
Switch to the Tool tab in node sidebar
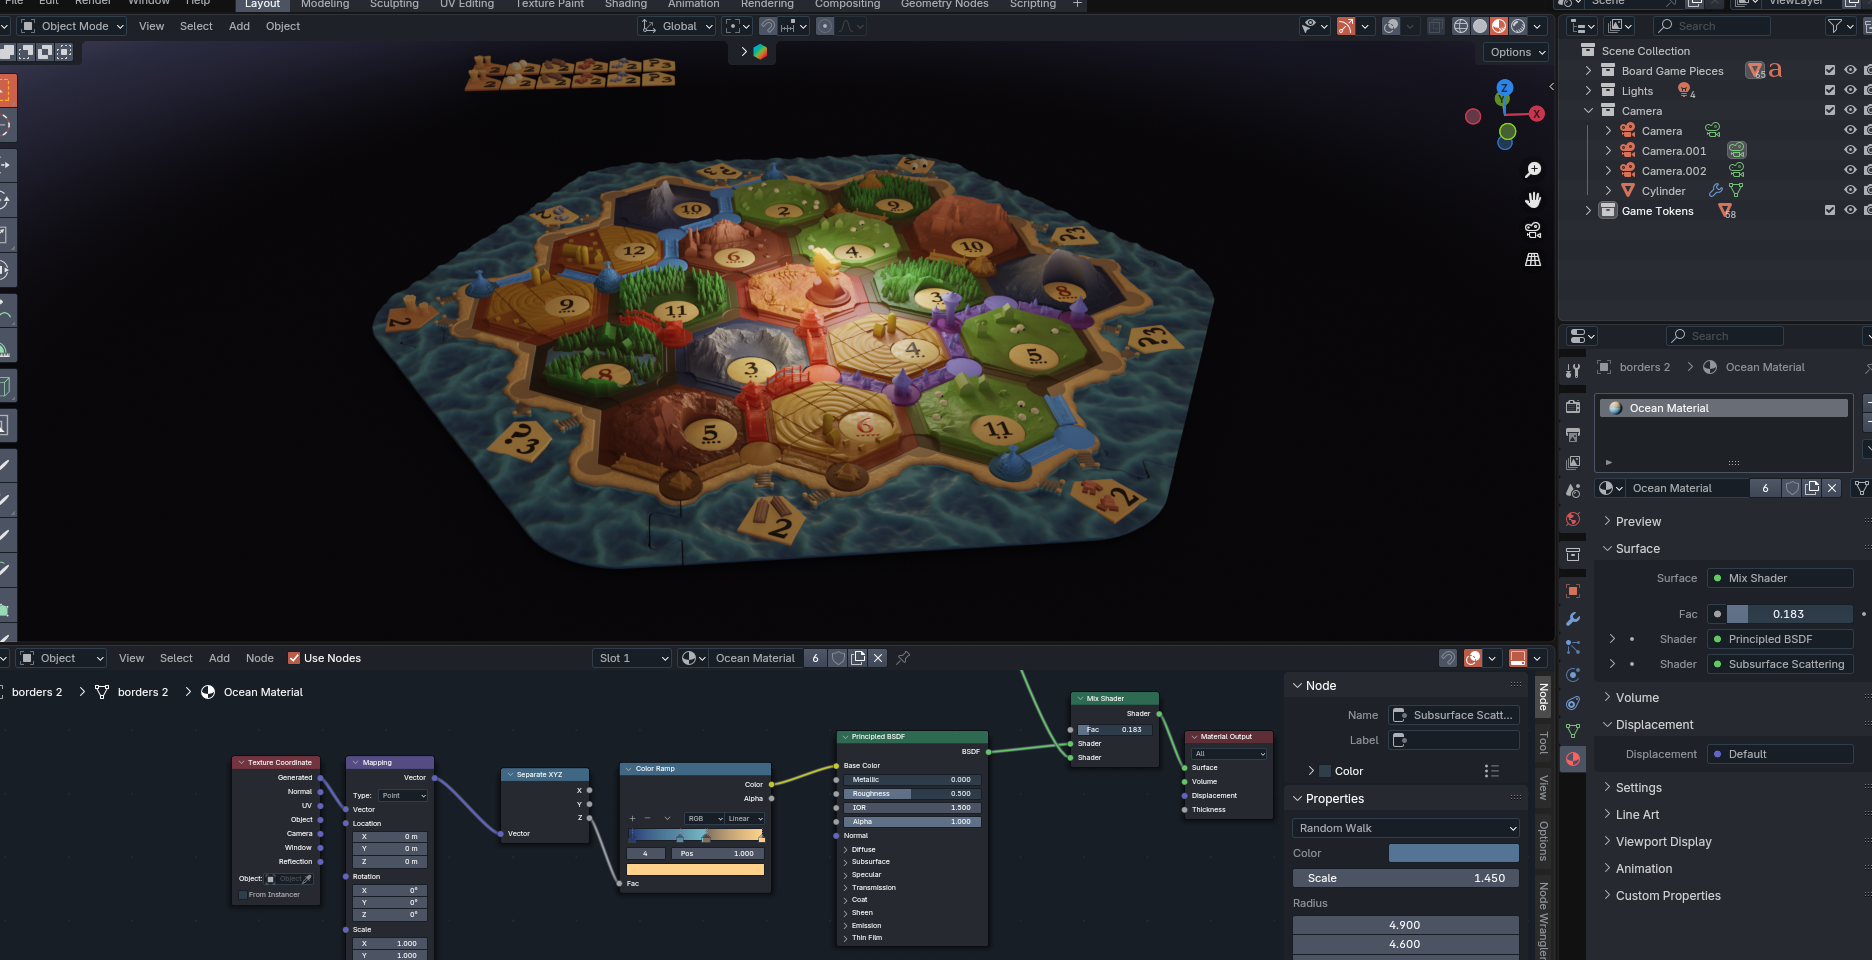pyautogui.click(x=1544, y=742)
